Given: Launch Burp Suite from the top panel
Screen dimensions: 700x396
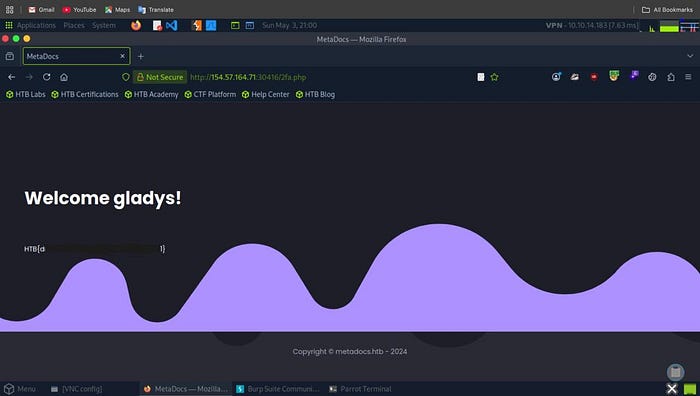Looking at the screenshot, I should [x=196, y=25].
